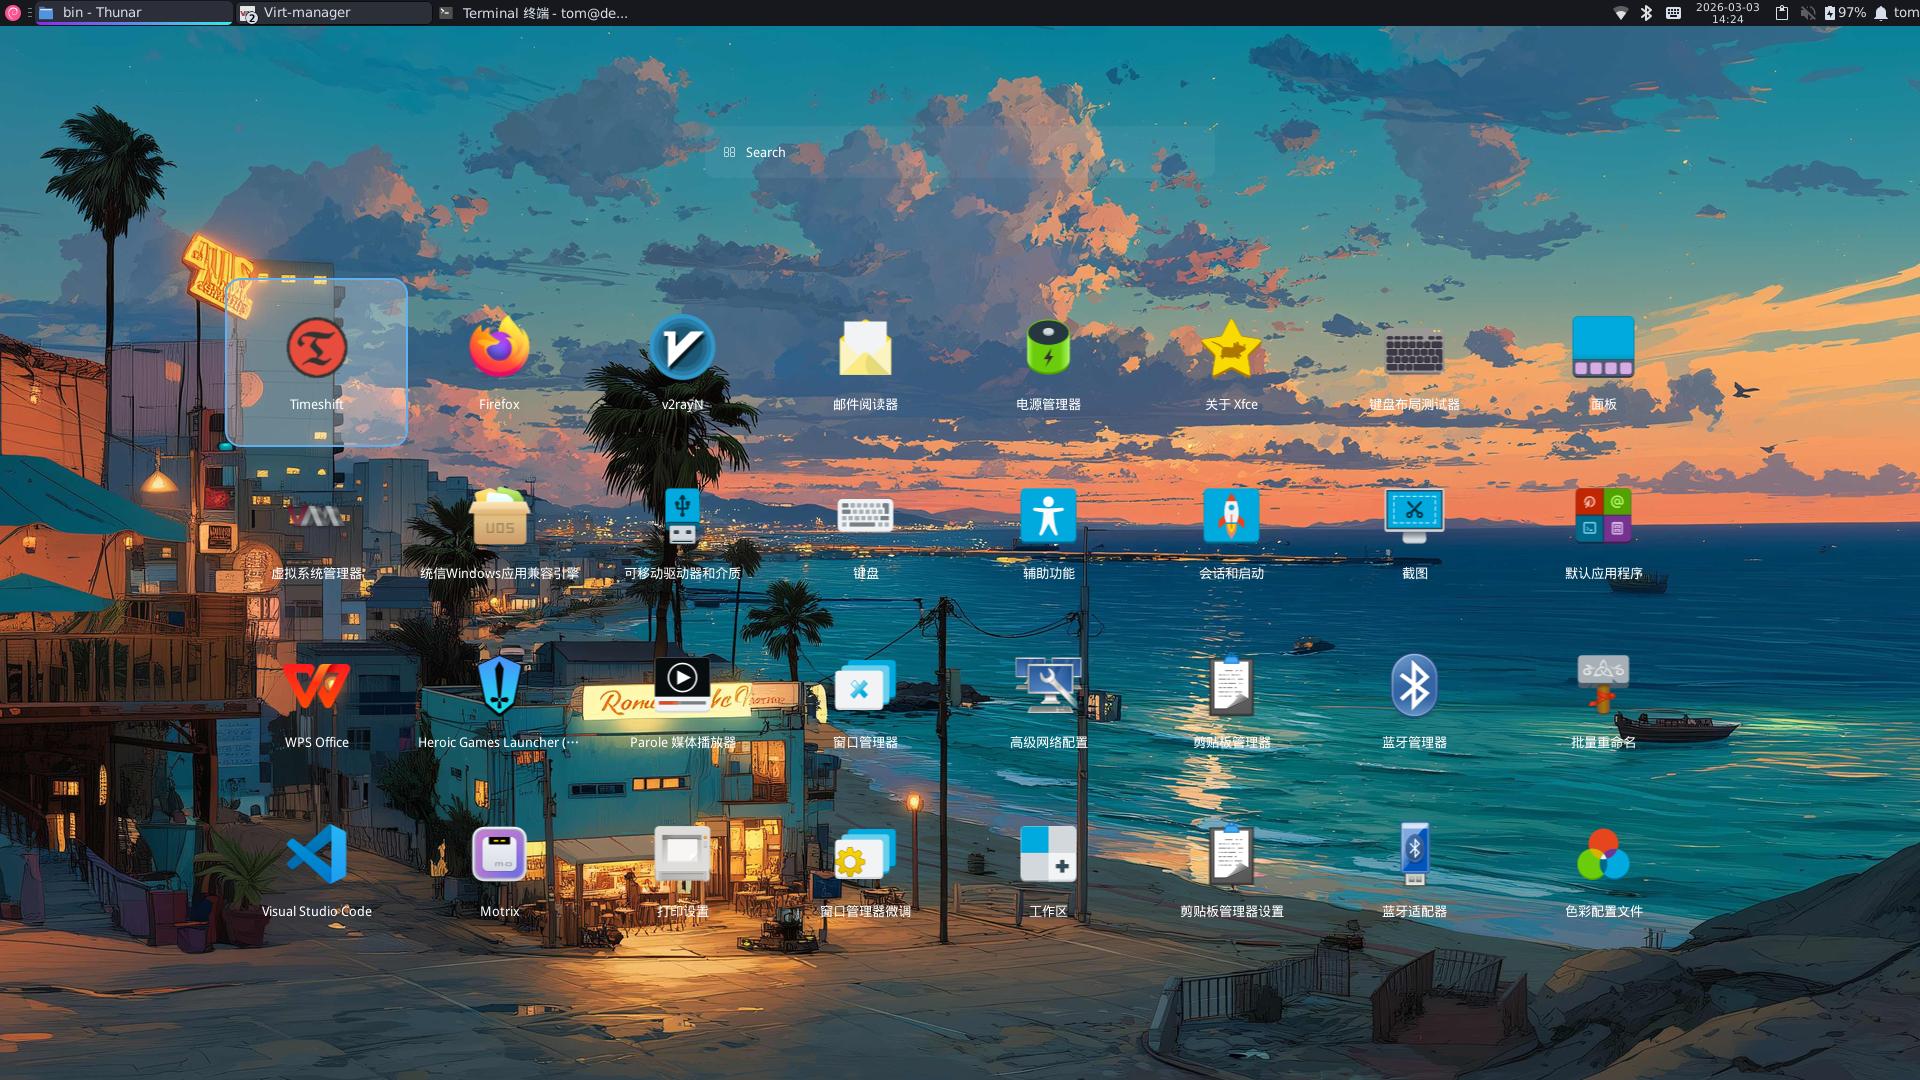Switch to bin - Thunar window
Image resolution: width=1920 pixels, height=1080 pixels.
click(133, 12)
